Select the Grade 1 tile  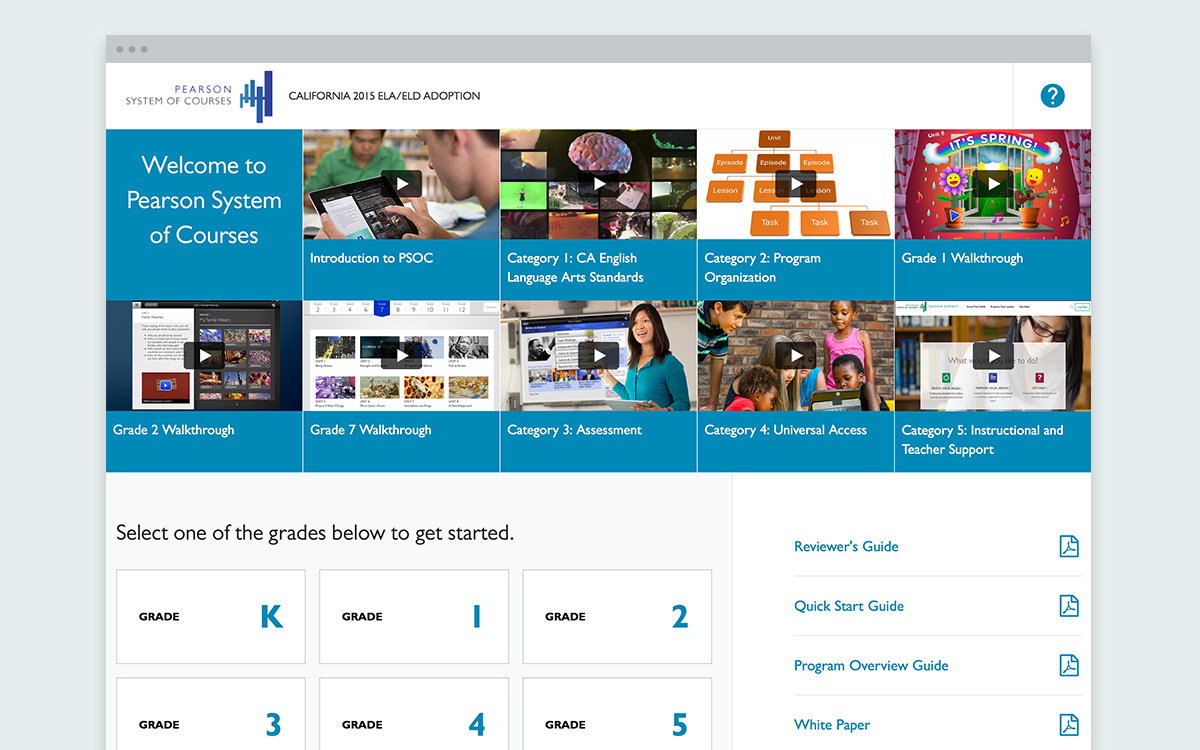(413, 617)
